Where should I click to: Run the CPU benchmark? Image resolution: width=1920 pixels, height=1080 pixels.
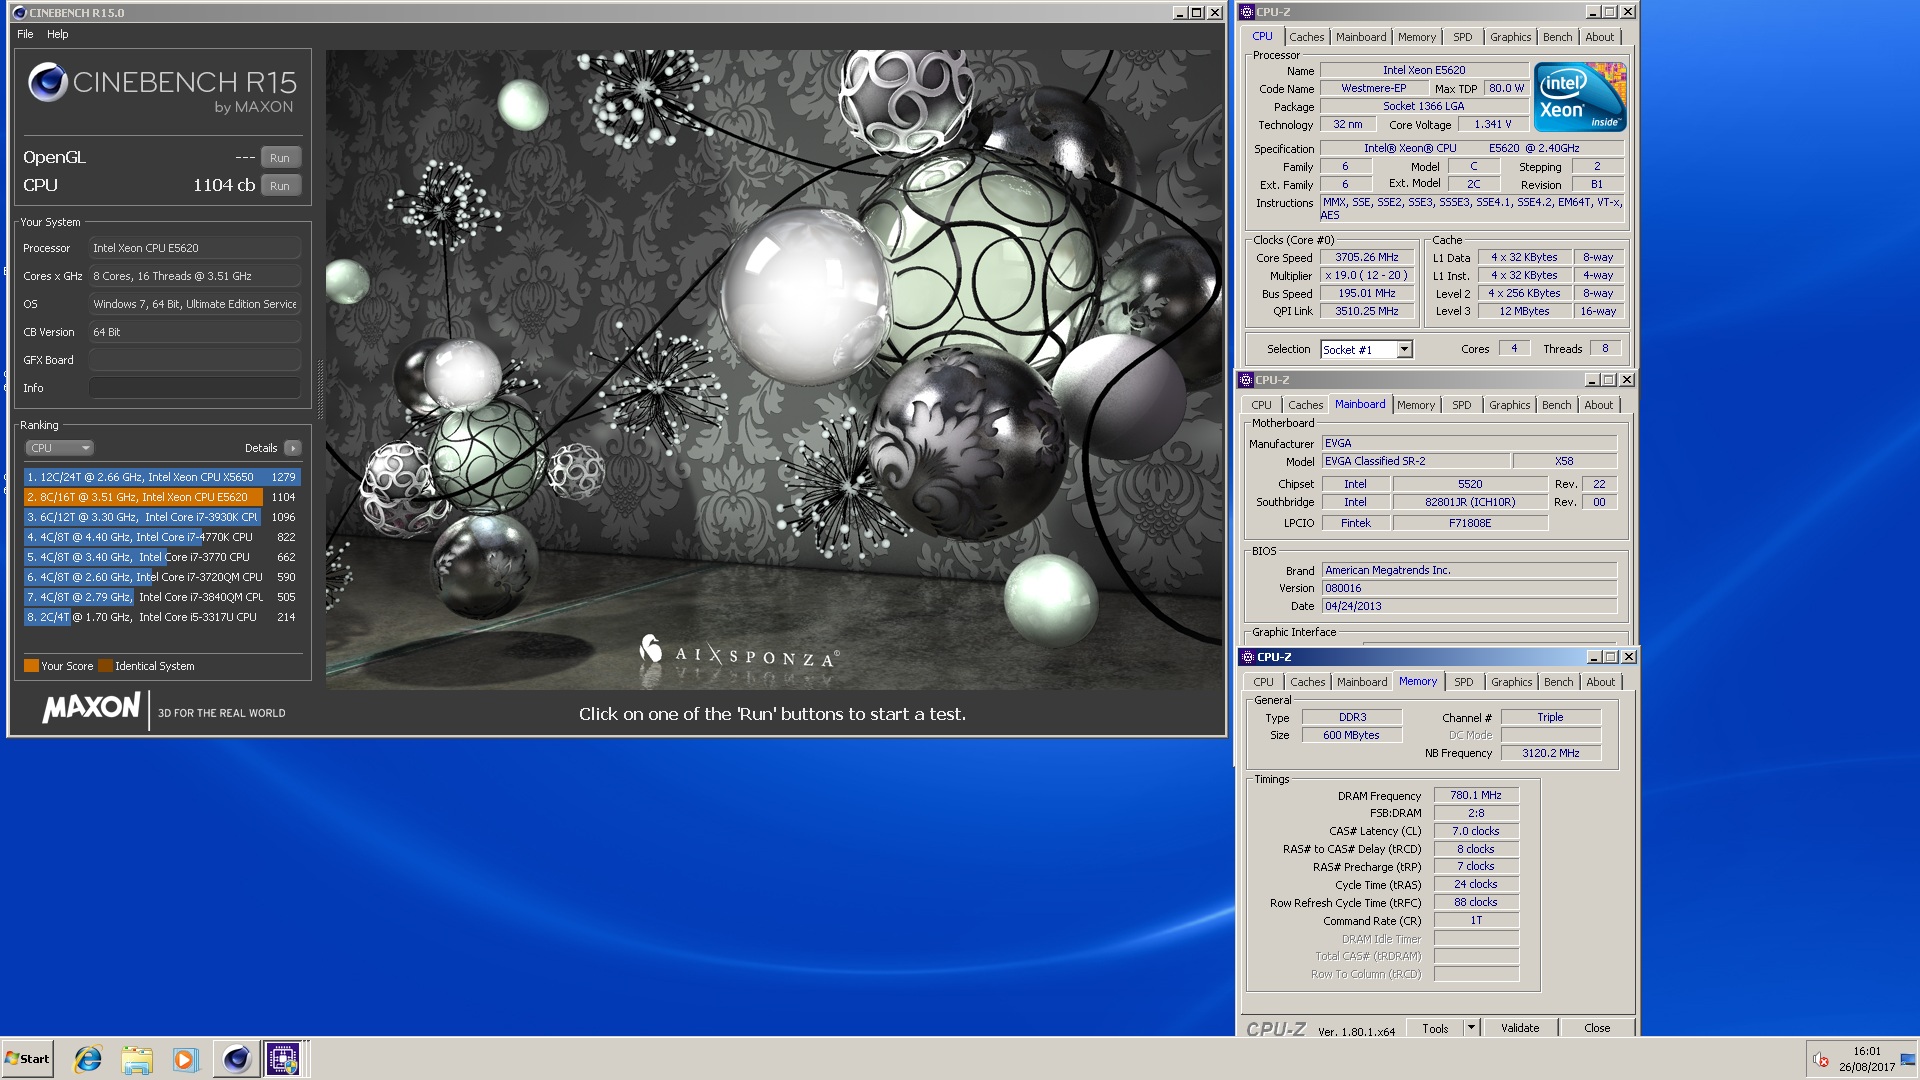tap(280, 186)
